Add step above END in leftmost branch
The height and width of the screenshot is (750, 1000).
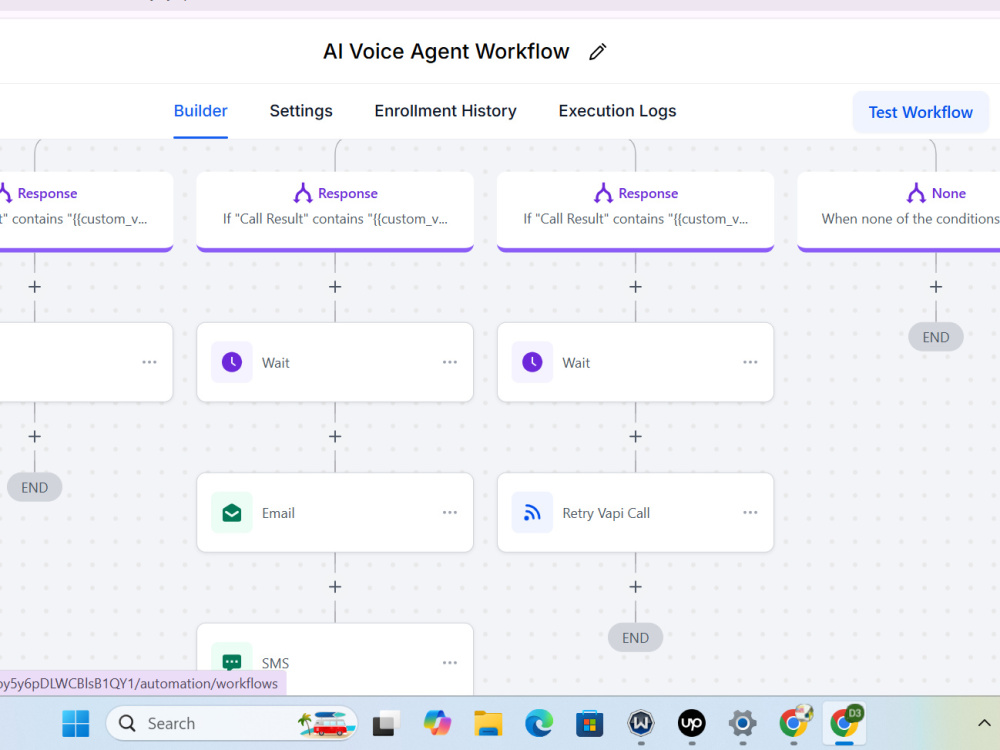tap(34, 437)
